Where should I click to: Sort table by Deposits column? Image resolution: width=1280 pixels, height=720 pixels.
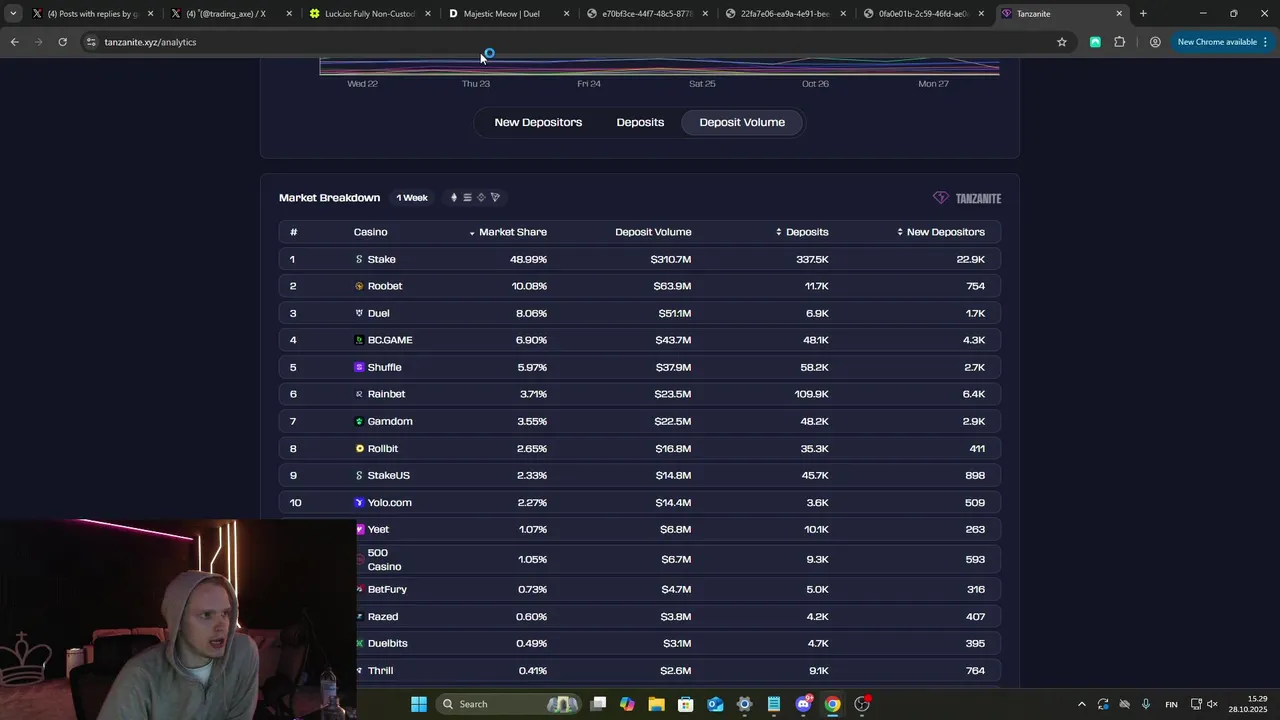(x=802, y=232)
